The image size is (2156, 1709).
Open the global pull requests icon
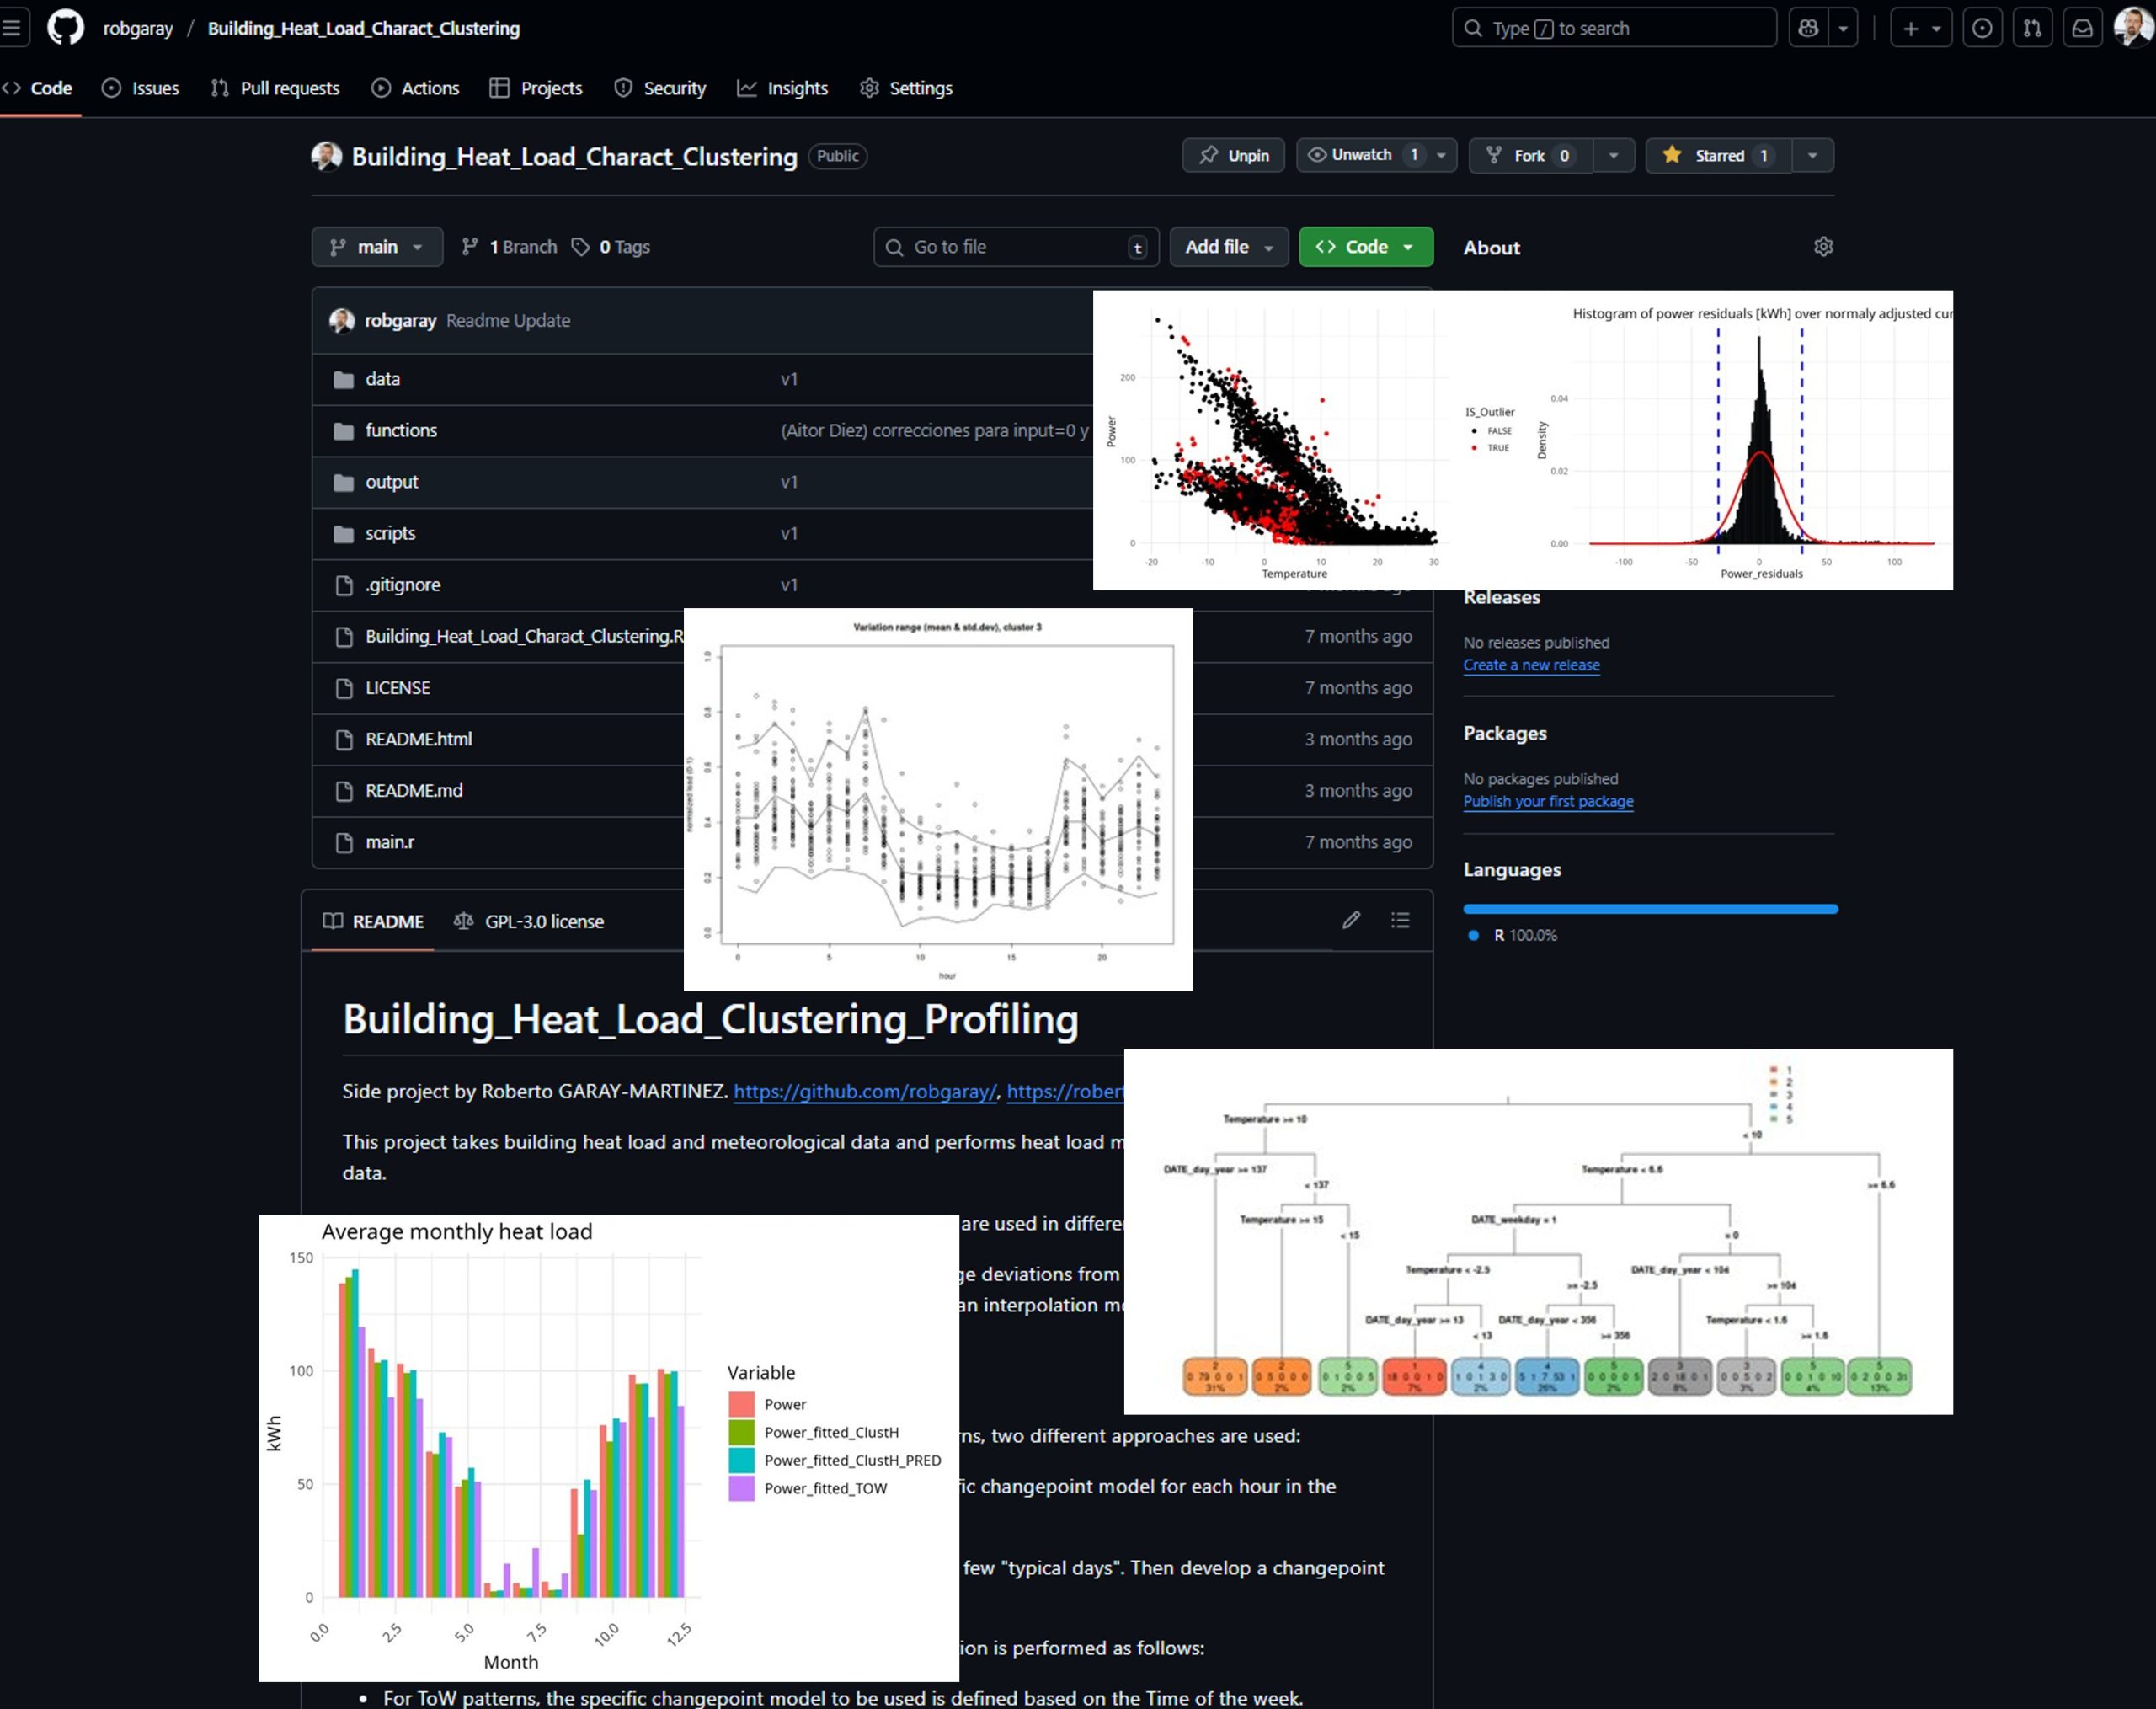(x=2032, y=28)
